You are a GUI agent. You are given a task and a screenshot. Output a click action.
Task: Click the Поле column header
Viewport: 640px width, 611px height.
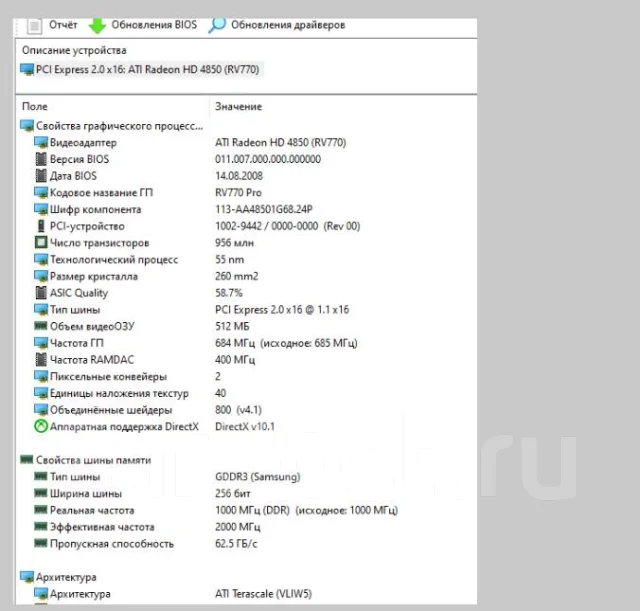(35, 107)
